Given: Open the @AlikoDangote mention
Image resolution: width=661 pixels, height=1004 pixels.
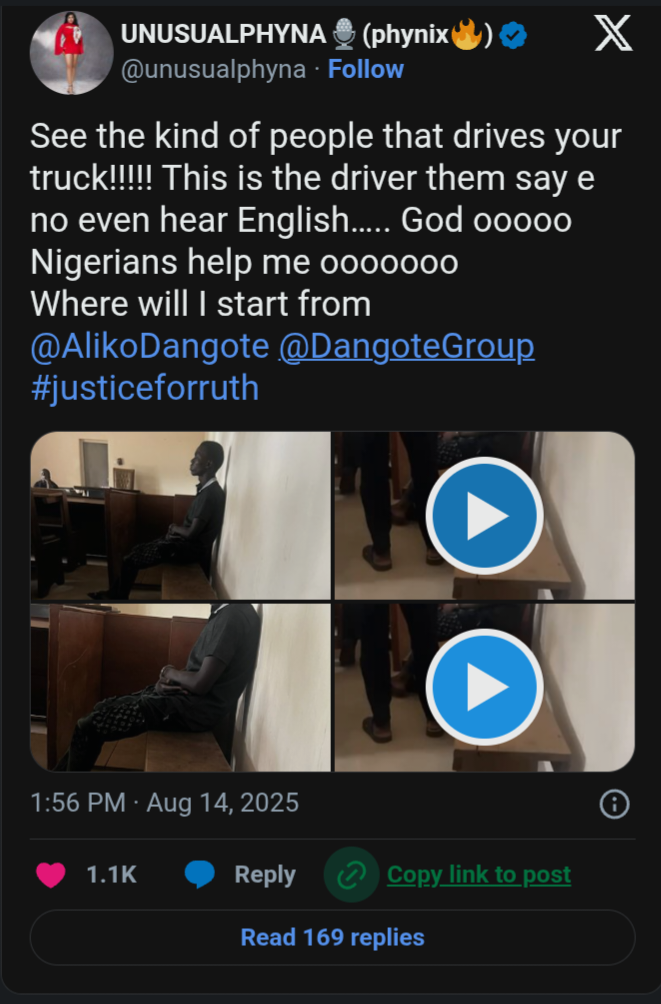Looking at the screenshot, I should point(150,347).
